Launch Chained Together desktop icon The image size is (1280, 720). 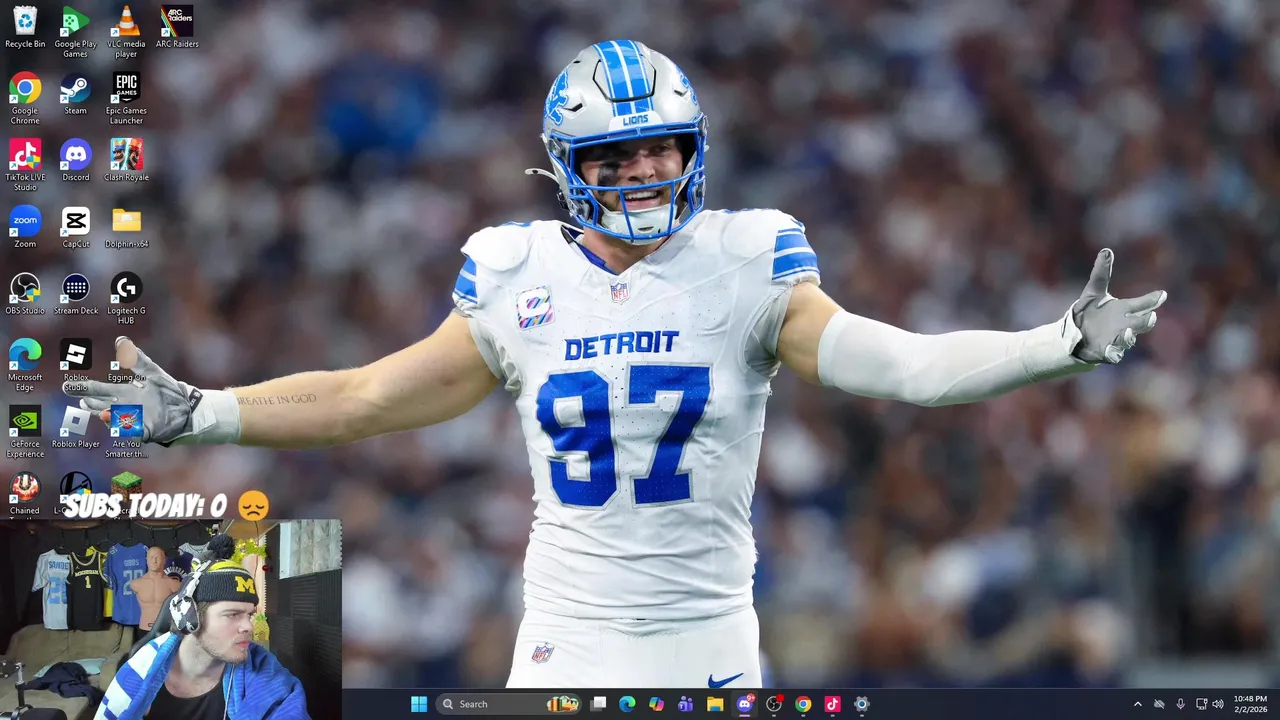[x=25, y=494]
